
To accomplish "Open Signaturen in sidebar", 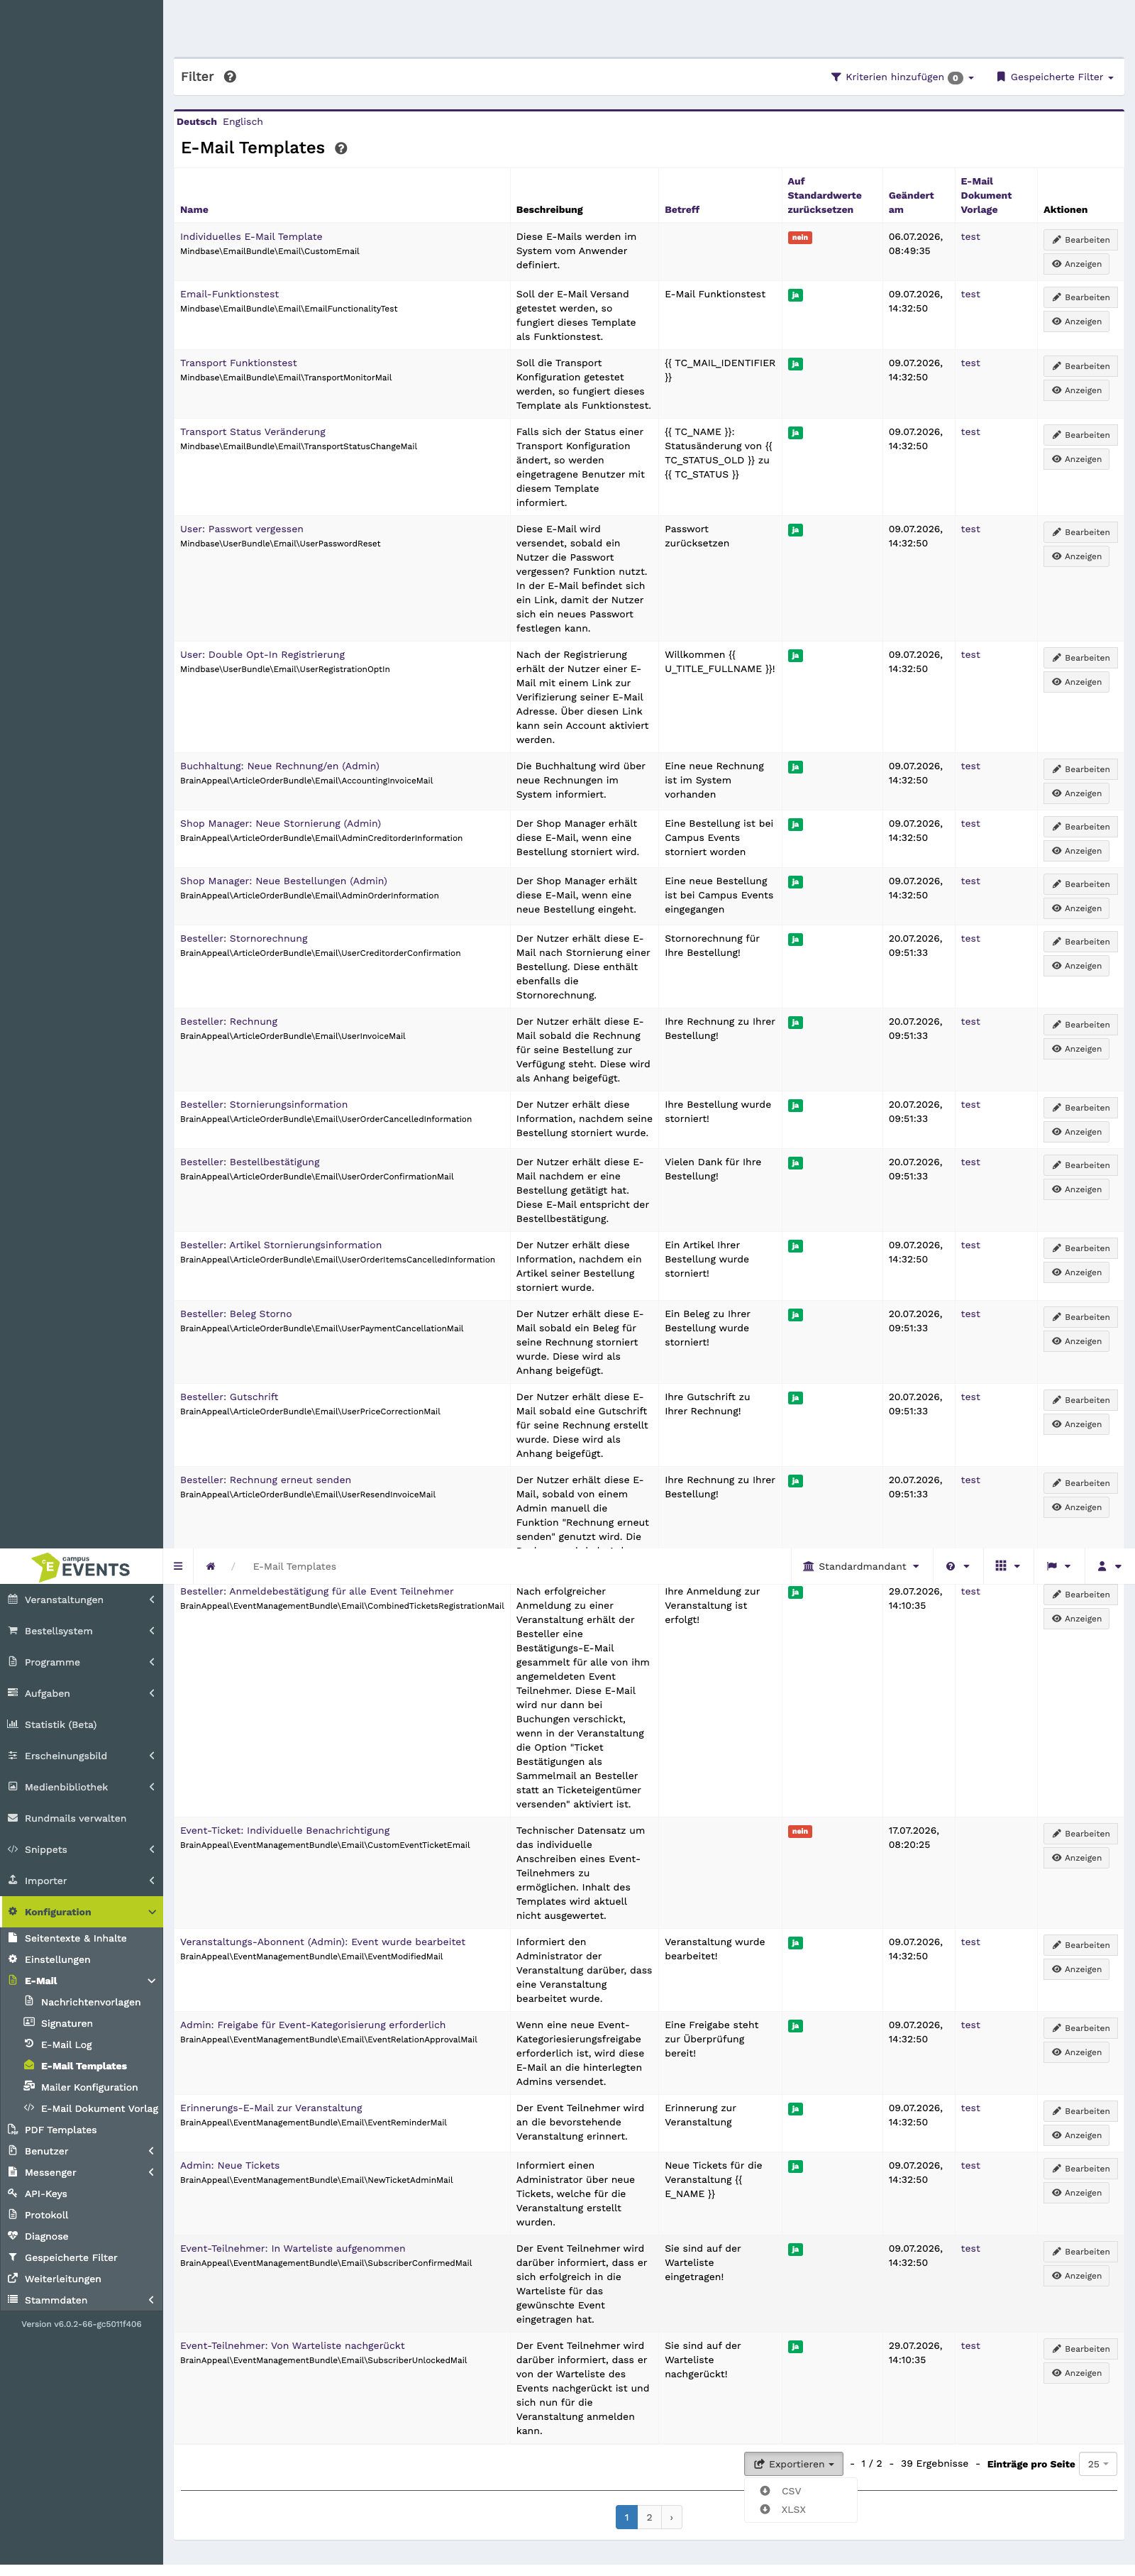I will coord(66,2024).
